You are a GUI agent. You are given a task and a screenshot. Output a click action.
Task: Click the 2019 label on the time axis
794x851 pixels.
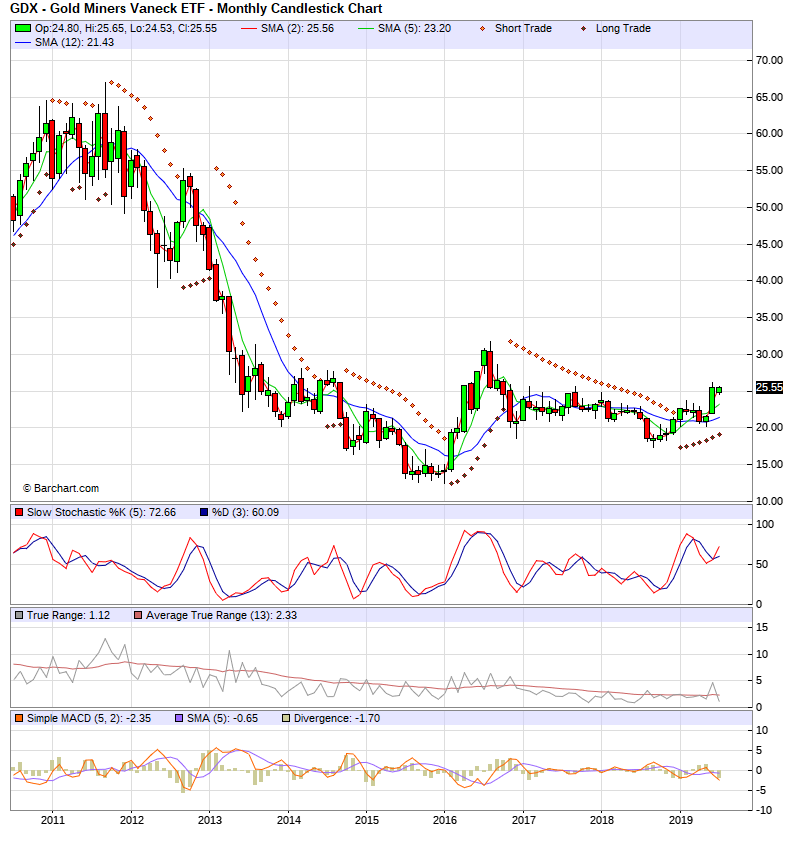tap(680, 820)
